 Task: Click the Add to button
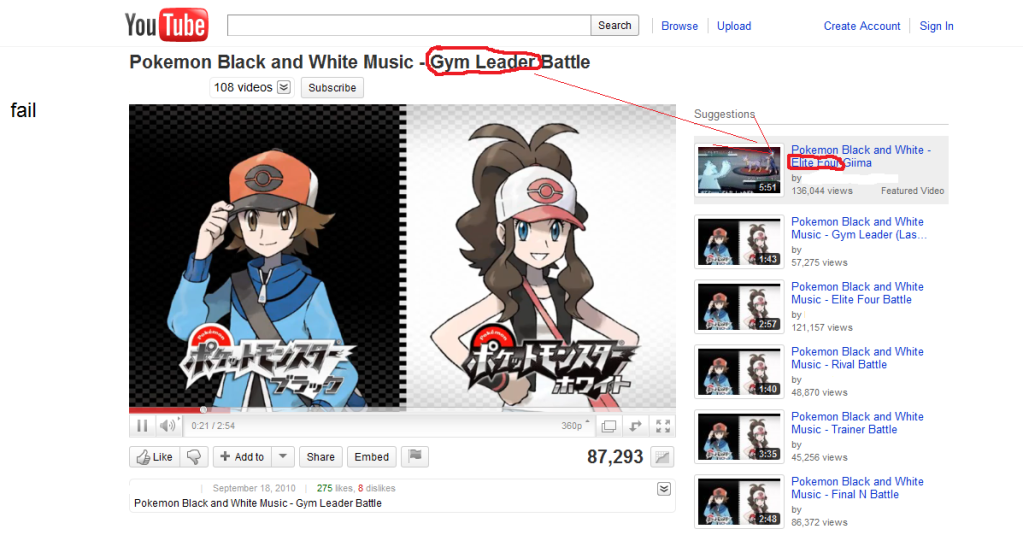point(242,457)
